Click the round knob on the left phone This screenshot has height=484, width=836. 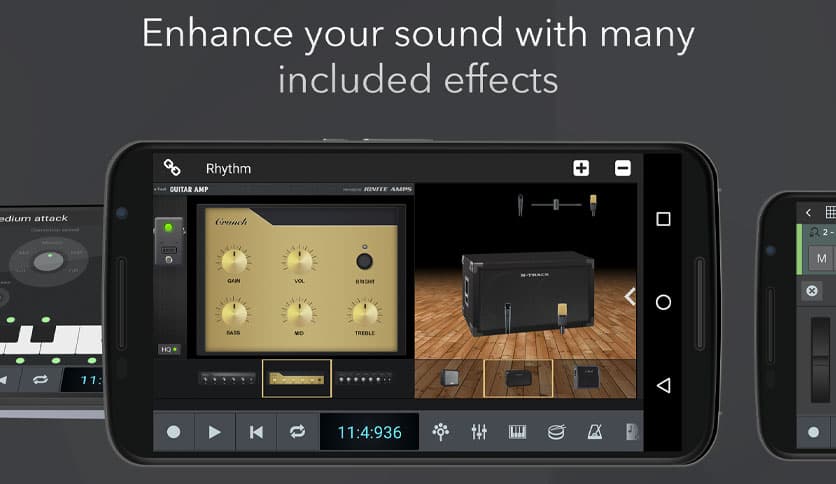(49, 261)
